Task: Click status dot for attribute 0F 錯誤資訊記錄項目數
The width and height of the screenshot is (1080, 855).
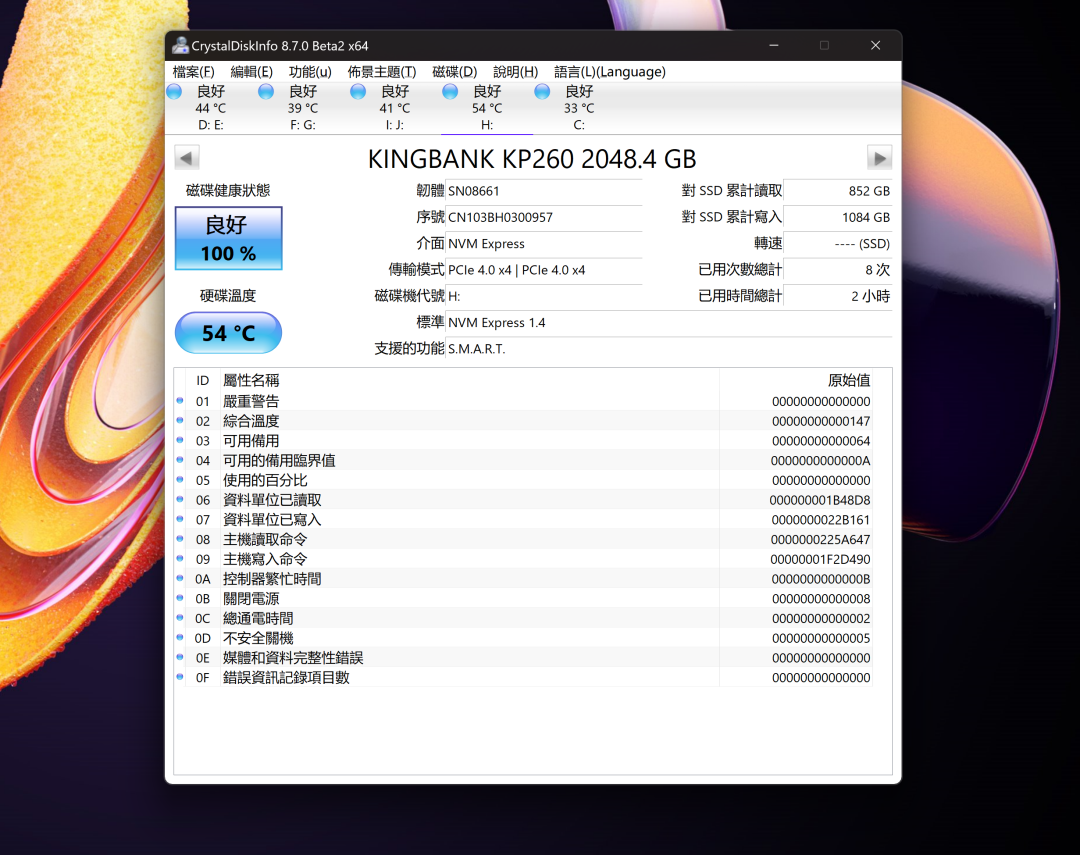Action: coord(180,677)
